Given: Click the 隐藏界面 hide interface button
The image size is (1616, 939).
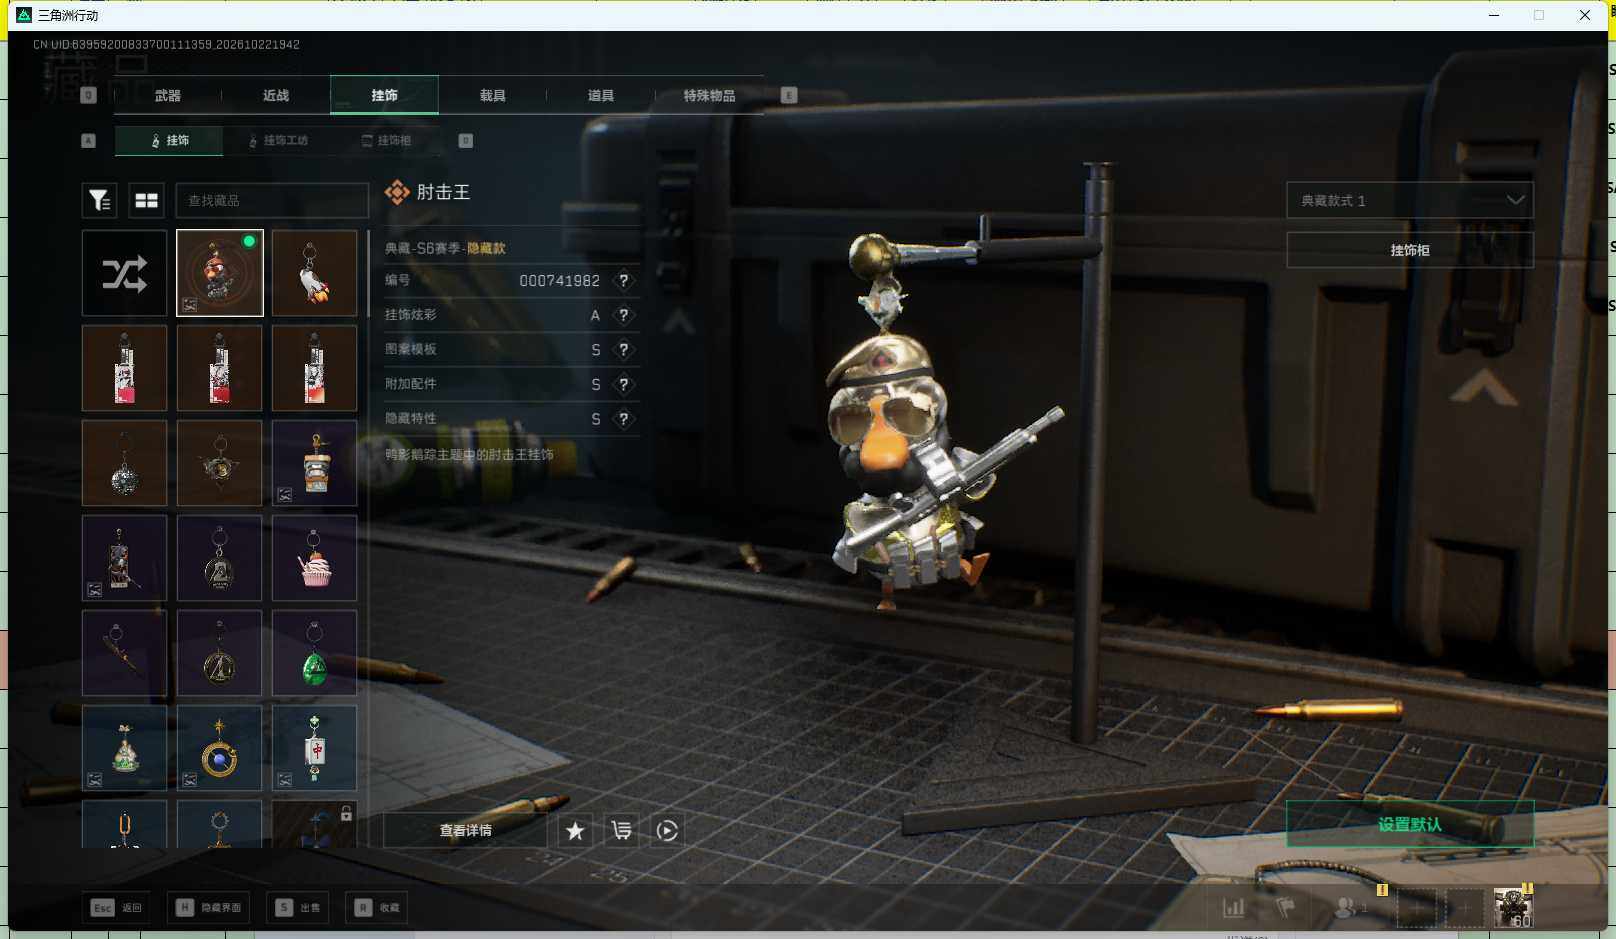Looking at the screenshot, I should pyautogui.click(x=209, y=907).
